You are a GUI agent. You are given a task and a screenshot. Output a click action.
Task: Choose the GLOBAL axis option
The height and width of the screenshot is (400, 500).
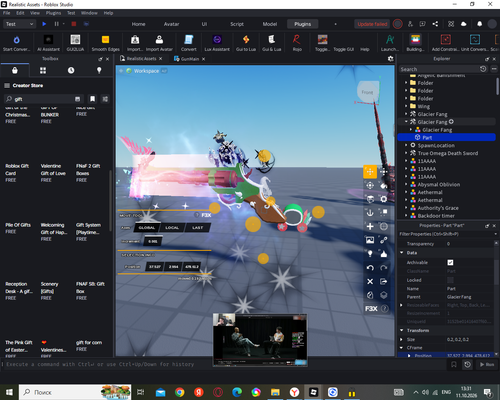147,228
